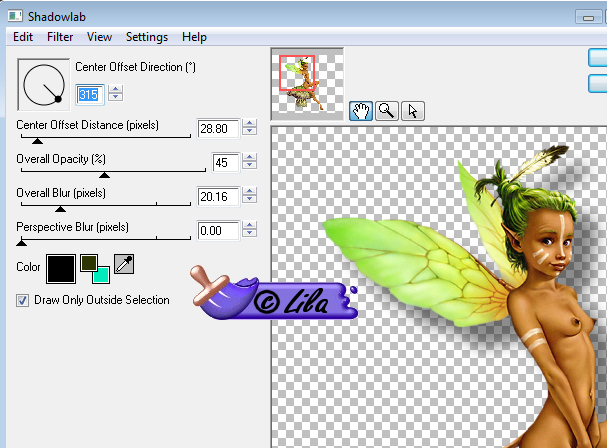The image size is (607, 448).
Task: Decrease Center Offset Distance with down arrow
Action: click(x=250, y=131)
